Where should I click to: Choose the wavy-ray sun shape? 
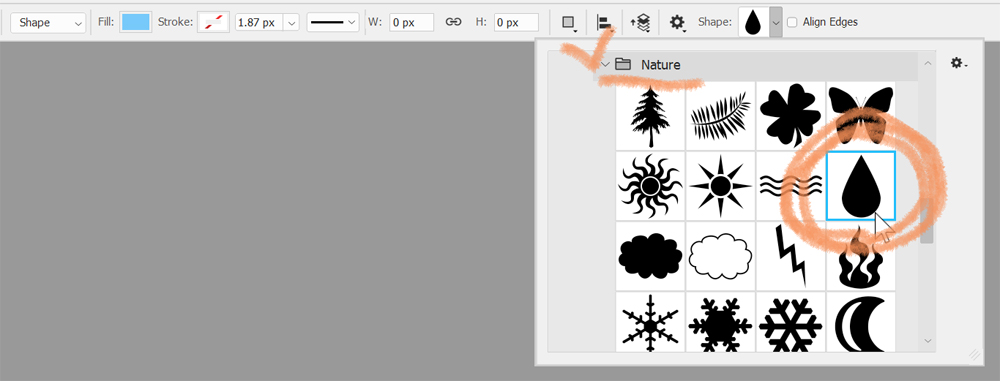pyautogui.click(x=650, y=186)
